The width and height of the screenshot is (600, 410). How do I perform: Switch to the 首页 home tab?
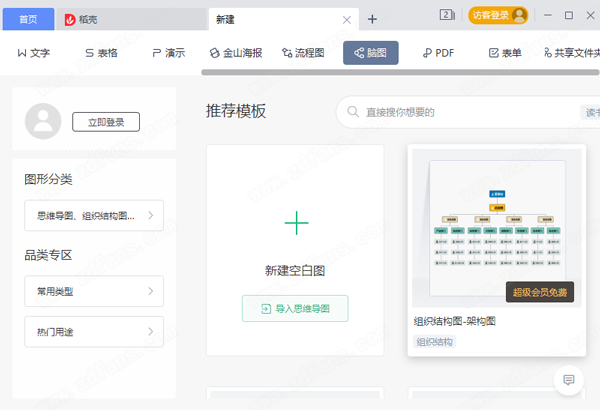[x=28, y=18]
